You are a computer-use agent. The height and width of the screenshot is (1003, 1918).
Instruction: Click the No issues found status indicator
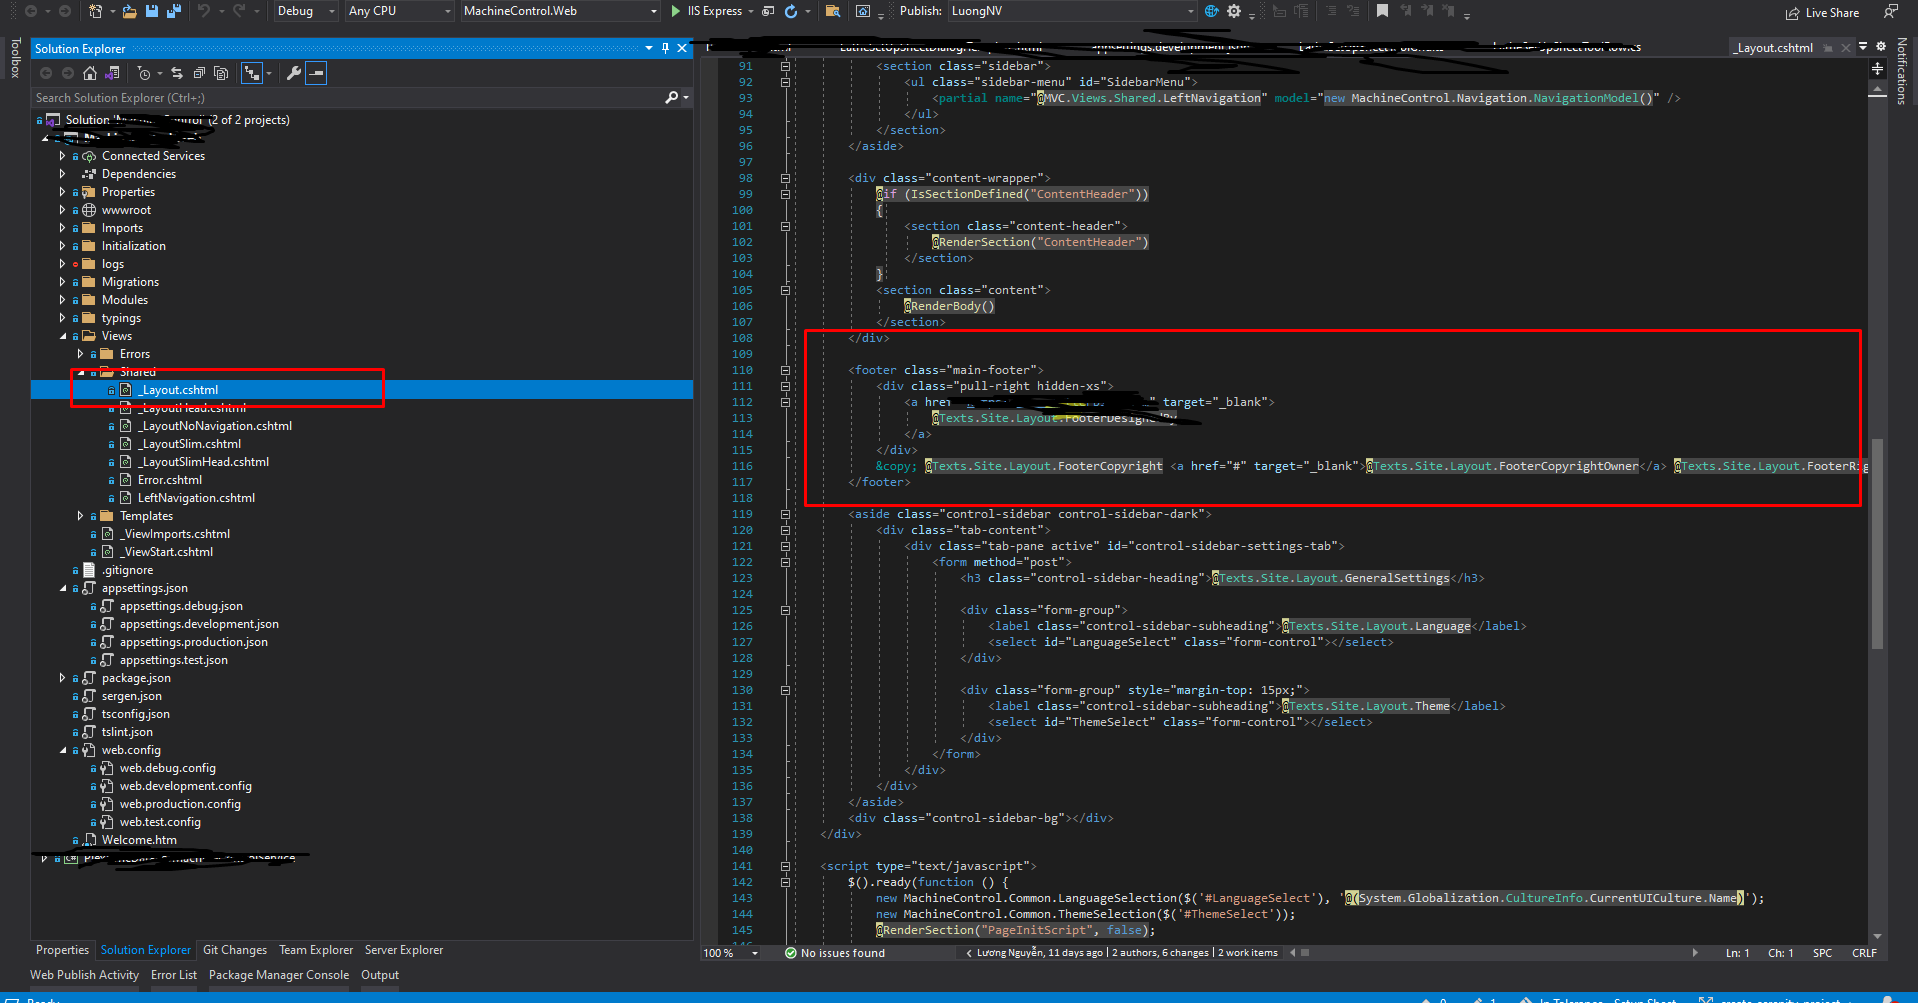click(835, 953)
